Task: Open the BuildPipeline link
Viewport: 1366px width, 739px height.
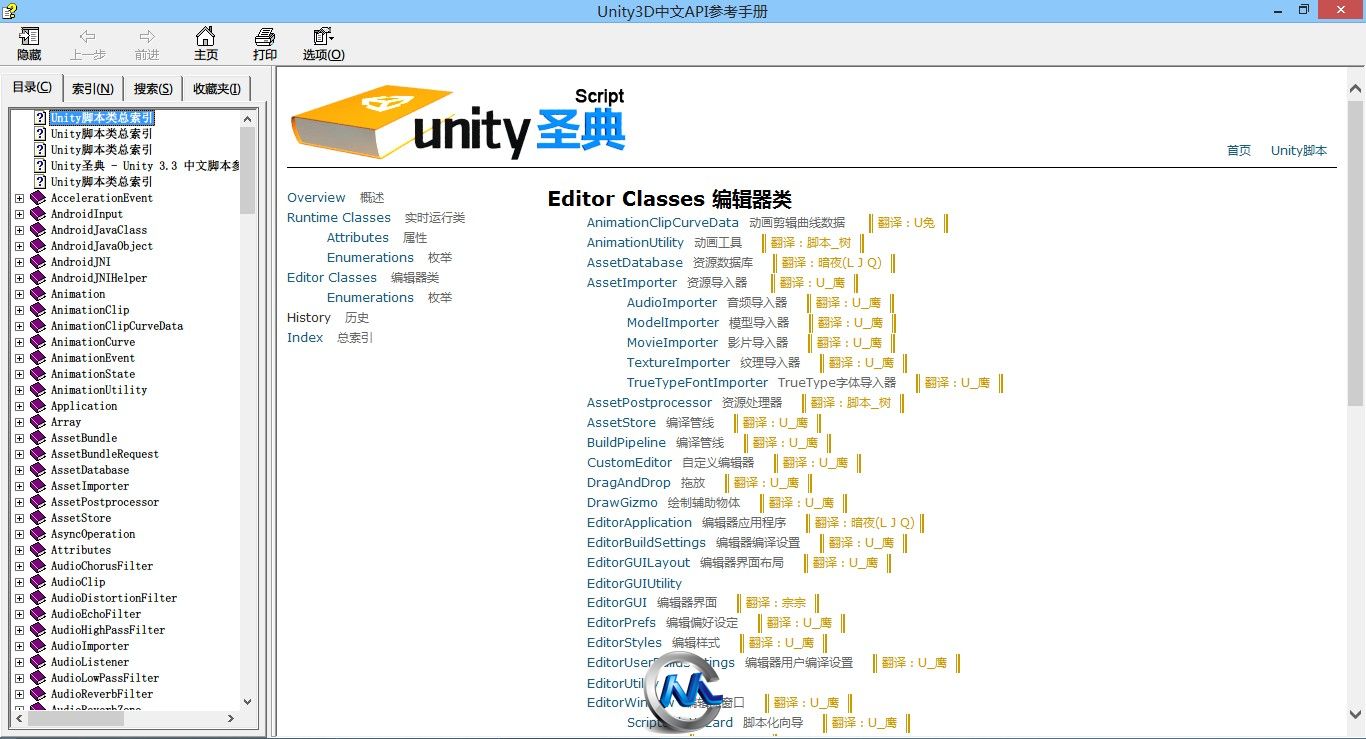Action: (627, 443)
